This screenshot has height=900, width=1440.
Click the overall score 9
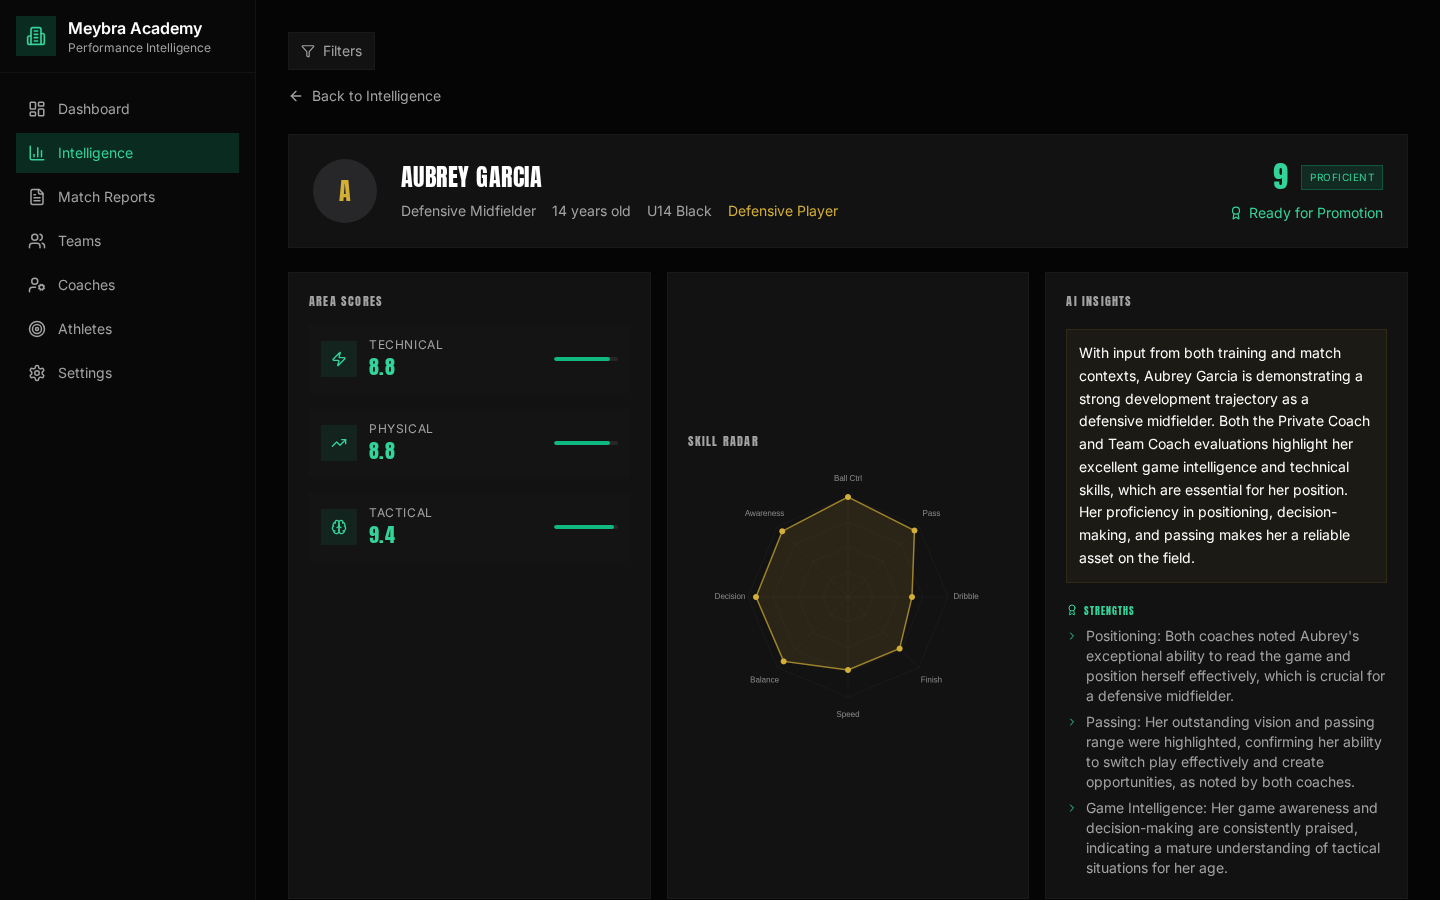(1280, 177)
